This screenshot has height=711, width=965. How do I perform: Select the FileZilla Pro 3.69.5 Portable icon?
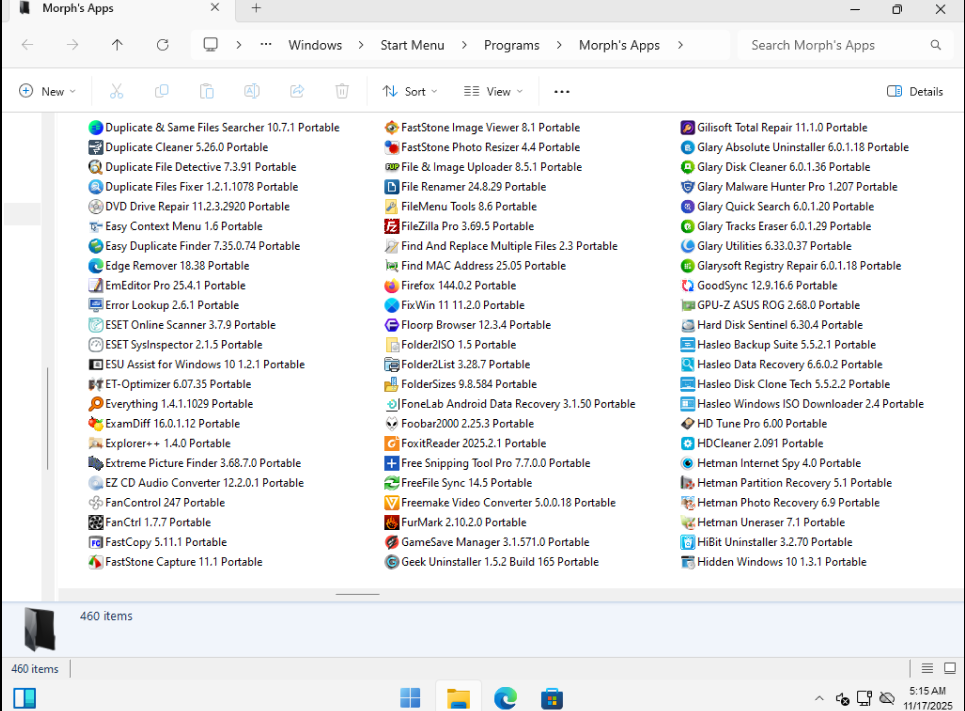point(392,226)
